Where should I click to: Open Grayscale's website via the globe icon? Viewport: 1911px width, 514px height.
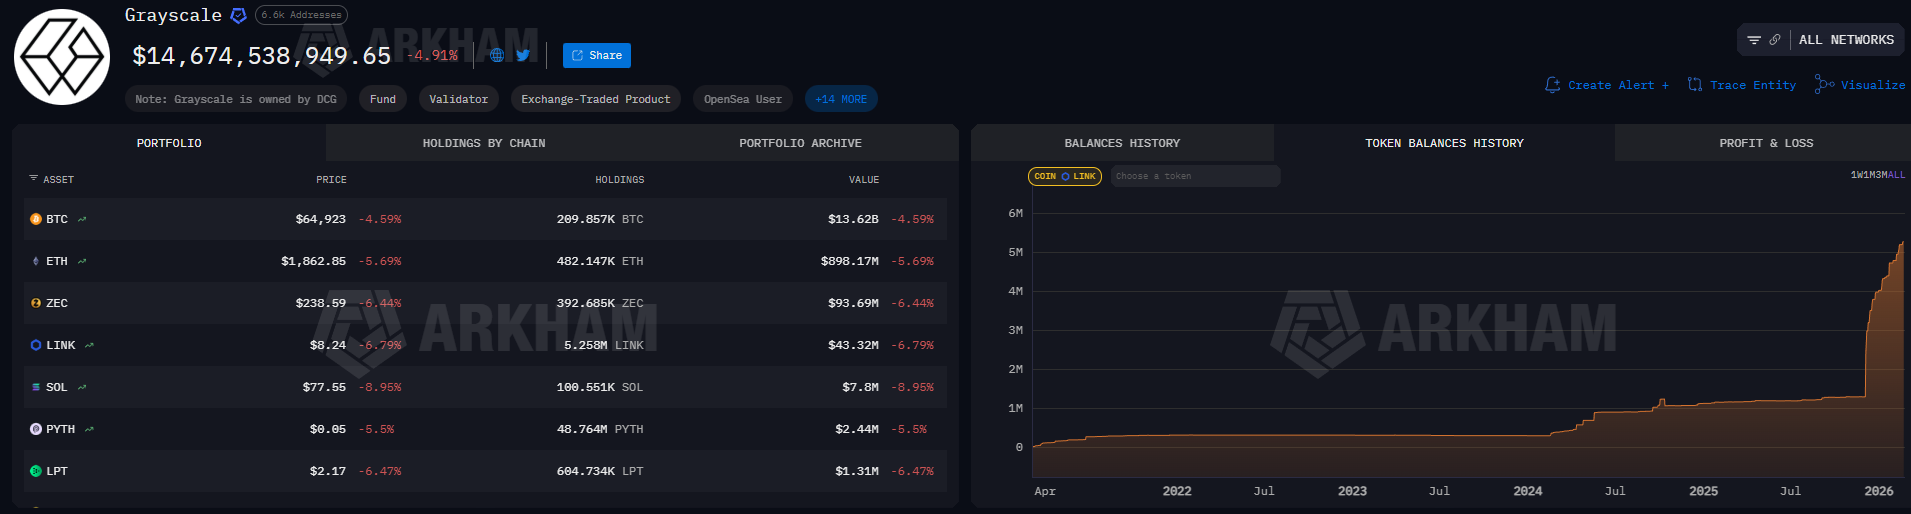point(497,55)
